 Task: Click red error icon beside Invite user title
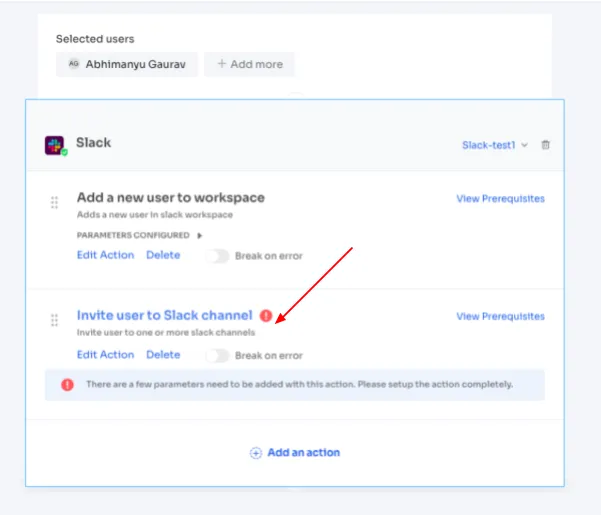pyautogui.click(x=266, y=315)
